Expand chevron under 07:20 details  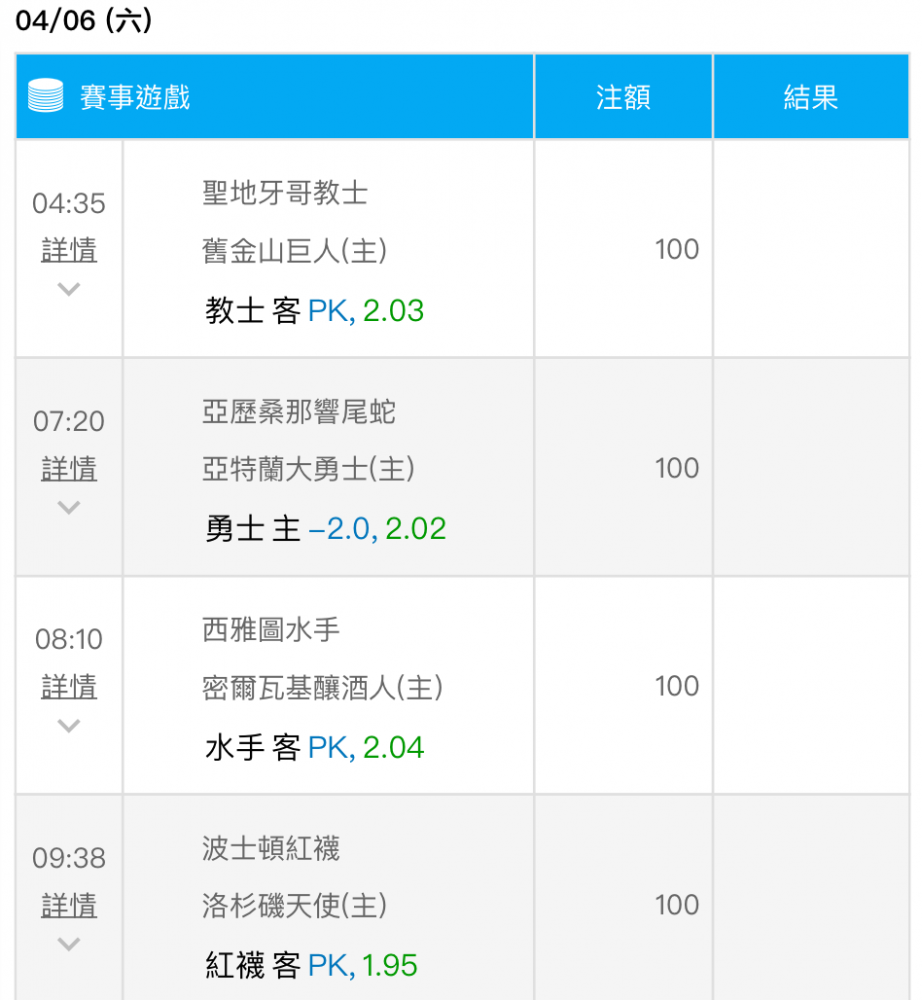tap(69, 507)
